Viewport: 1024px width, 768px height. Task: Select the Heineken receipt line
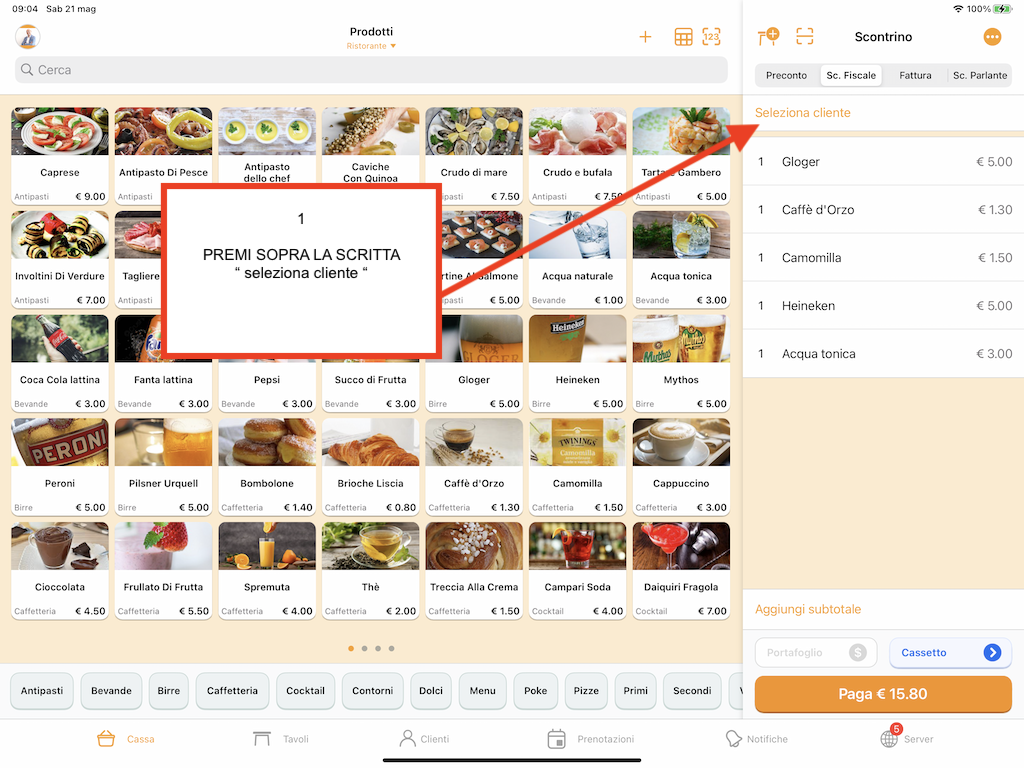884,306
